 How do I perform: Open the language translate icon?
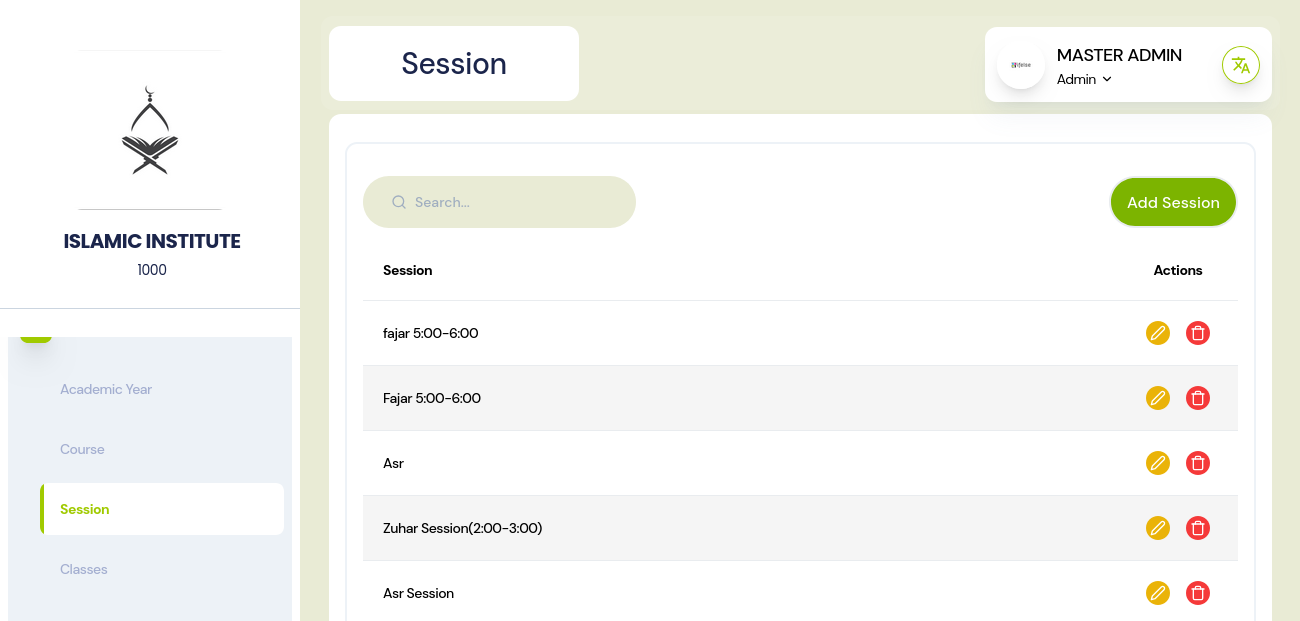coord(1240,65)
